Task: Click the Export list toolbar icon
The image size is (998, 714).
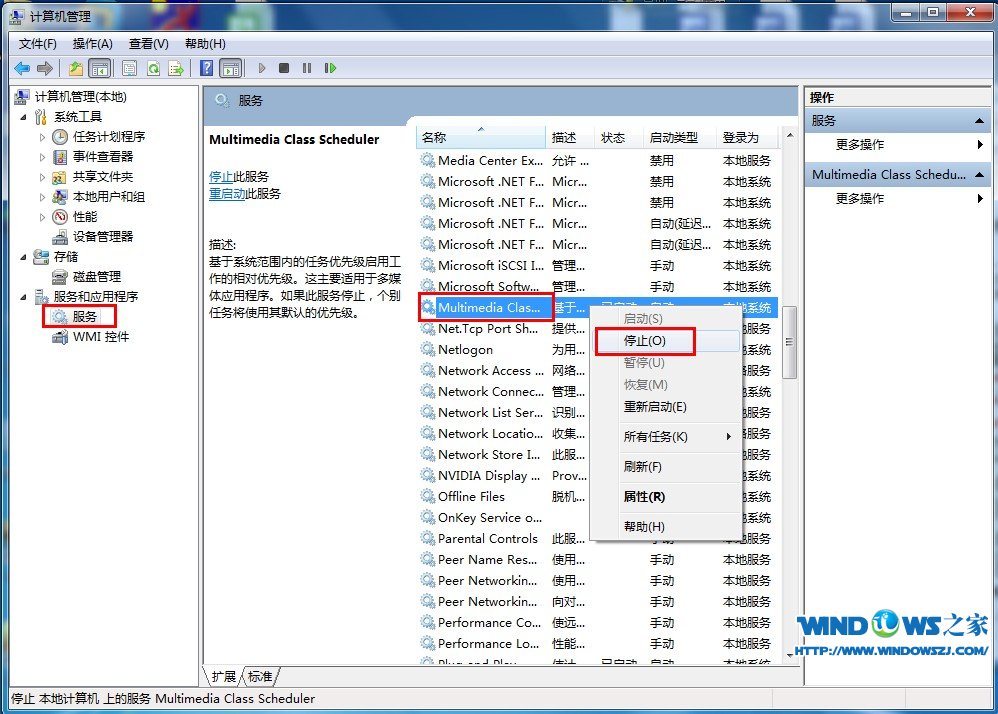Action: [176, 69]
